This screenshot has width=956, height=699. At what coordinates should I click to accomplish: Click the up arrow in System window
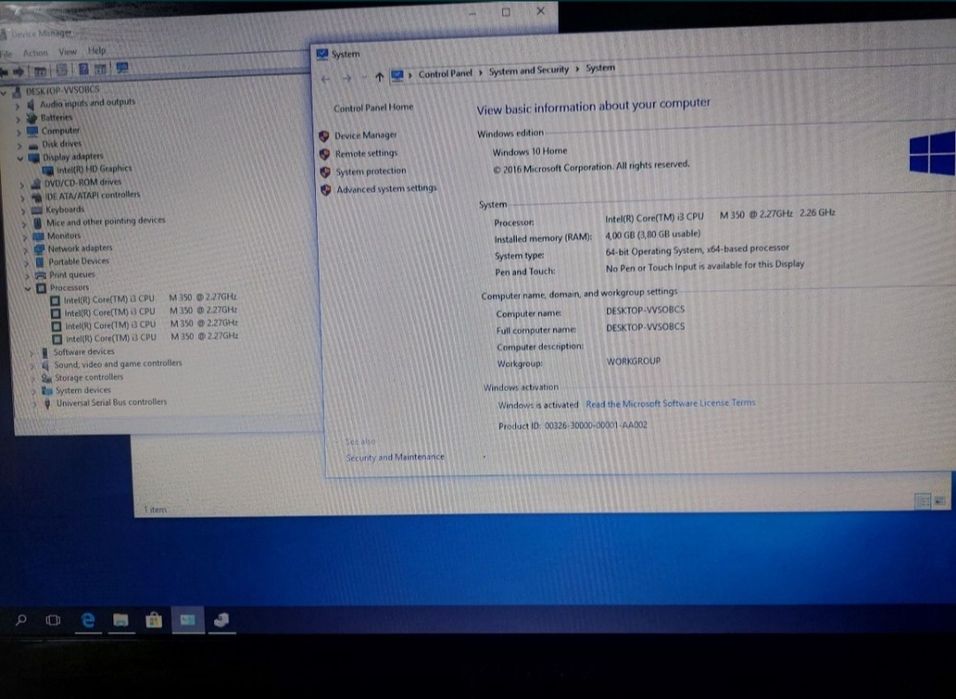coord(379,76)
